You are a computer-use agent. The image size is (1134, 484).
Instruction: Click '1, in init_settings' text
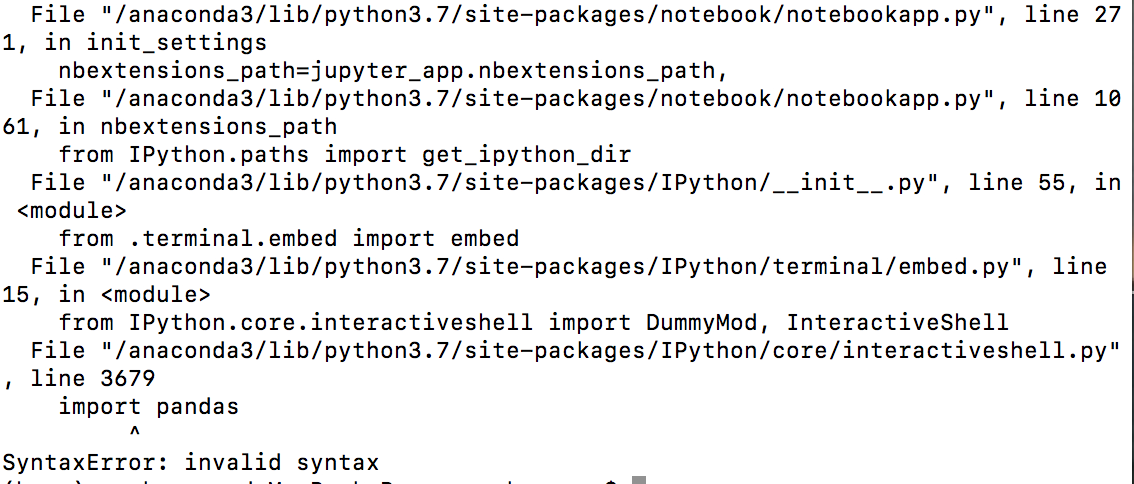tap(135, 43)
